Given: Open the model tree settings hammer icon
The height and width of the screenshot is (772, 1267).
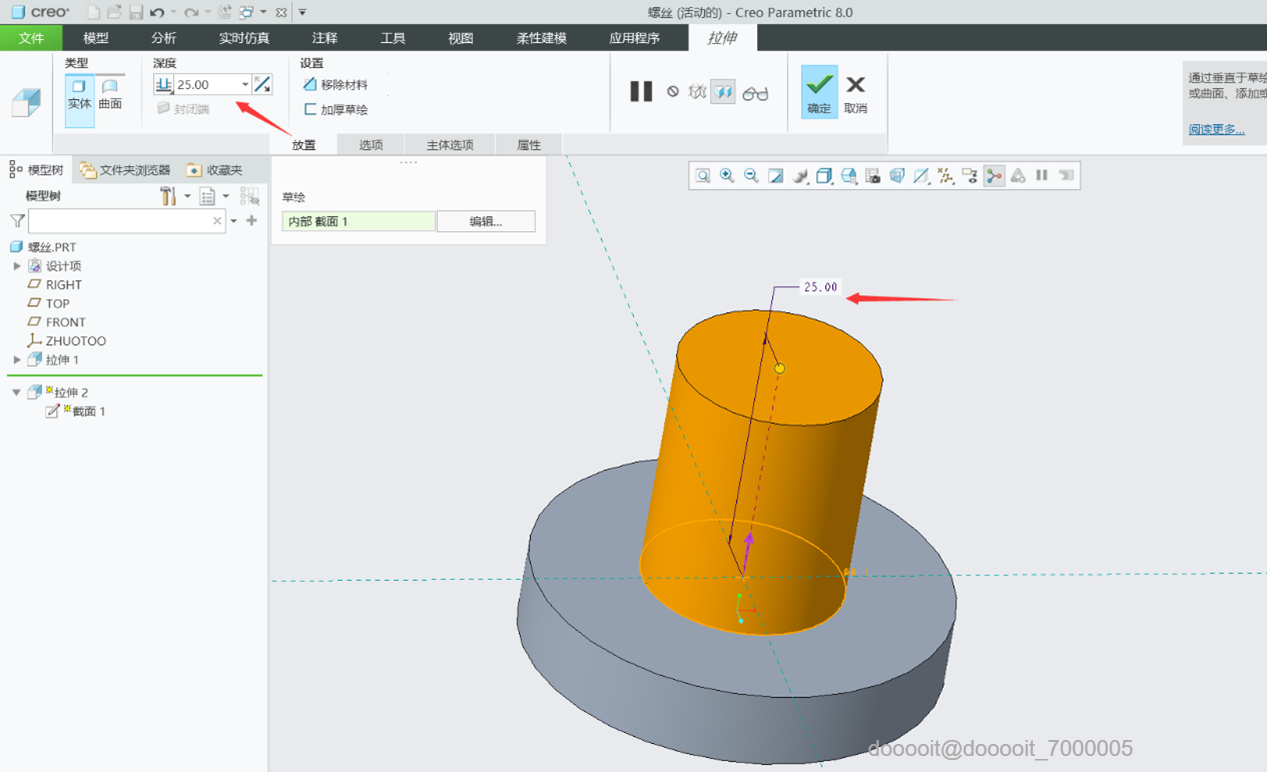Looking at the screenshot, I should pos(168,196).
